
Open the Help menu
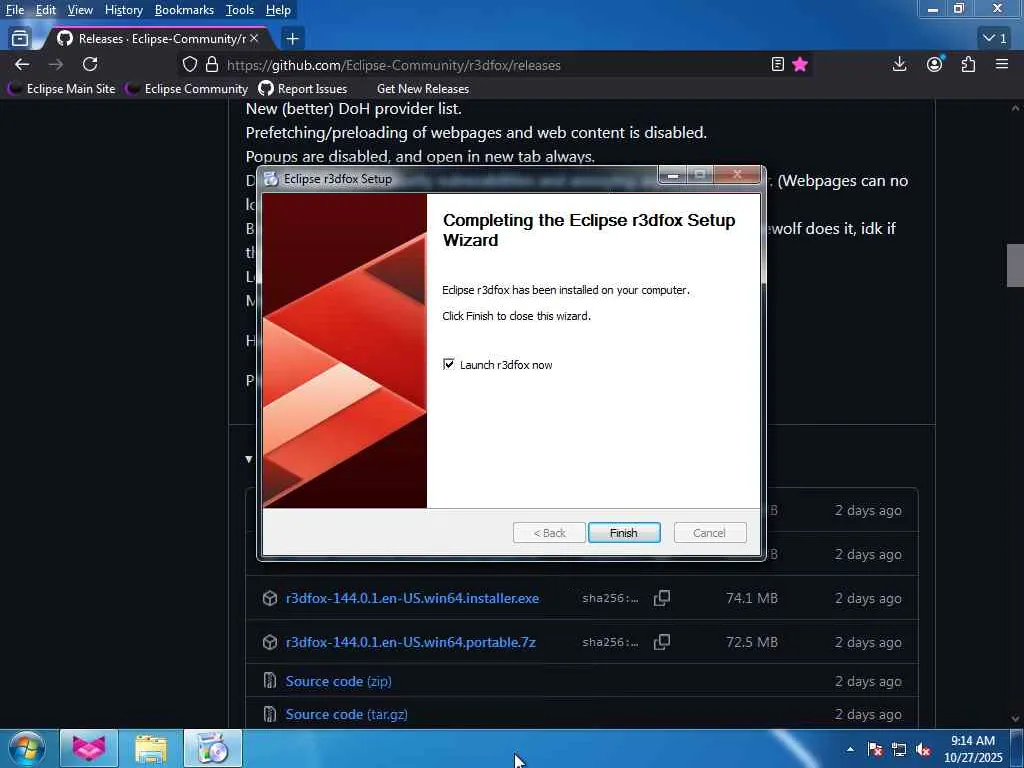click(278, 10)
